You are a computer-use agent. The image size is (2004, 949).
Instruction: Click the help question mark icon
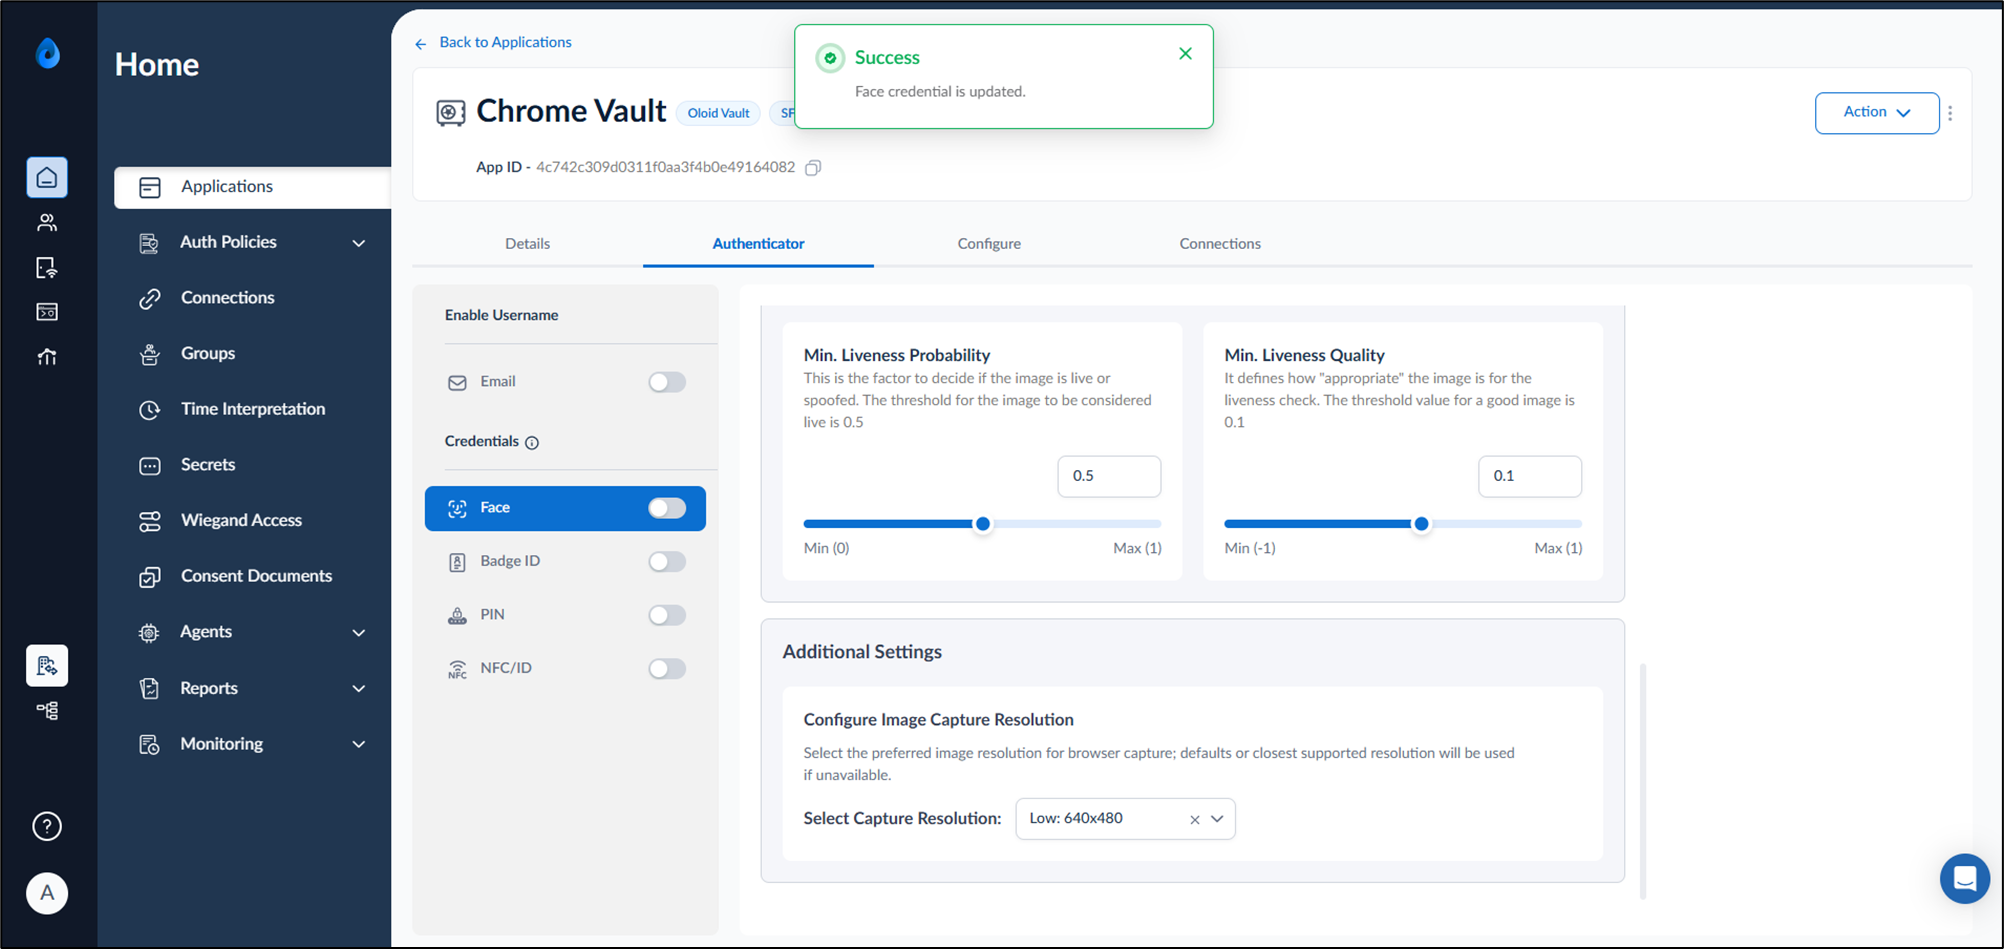click(47, 826)
